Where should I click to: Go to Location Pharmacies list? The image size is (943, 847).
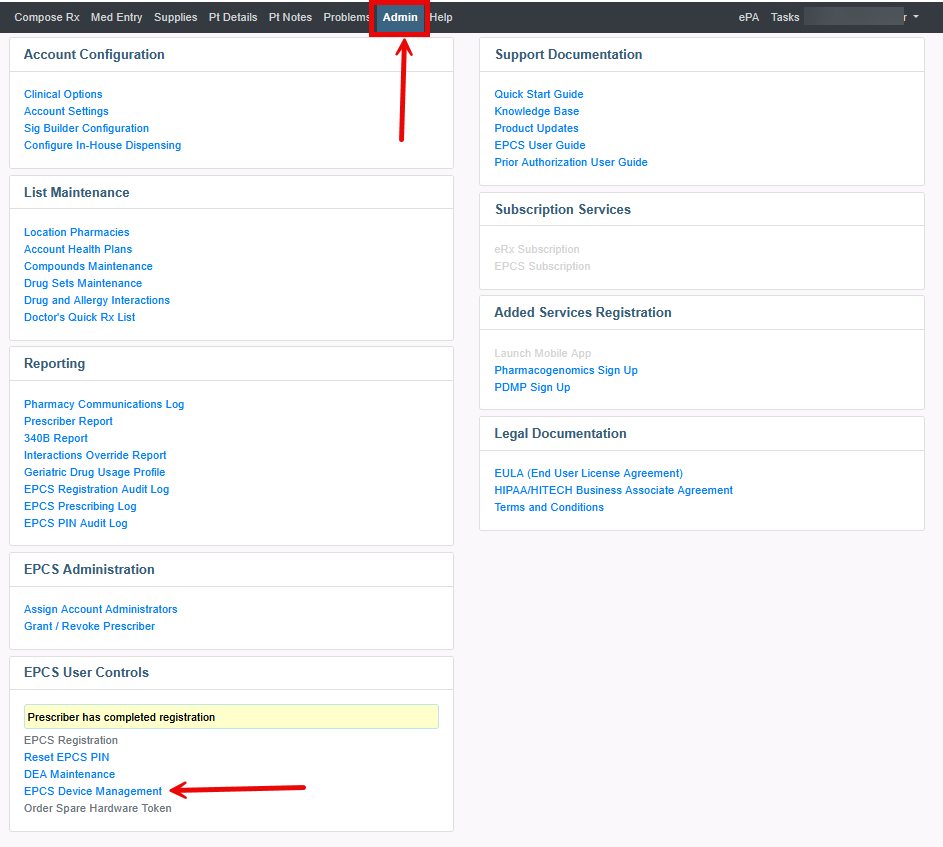(x=77, y=232)
